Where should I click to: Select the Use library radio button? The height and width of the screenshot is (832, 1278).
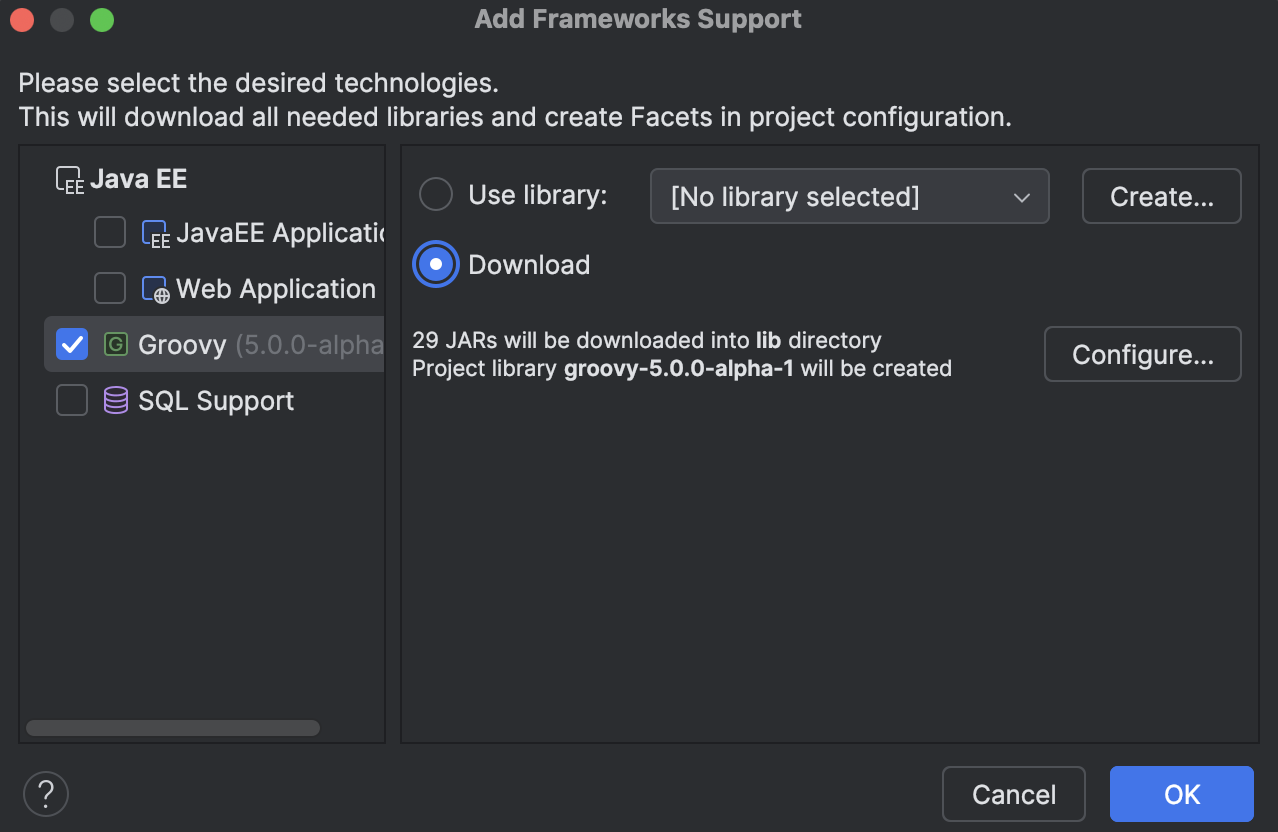click(x=435, y=194)
